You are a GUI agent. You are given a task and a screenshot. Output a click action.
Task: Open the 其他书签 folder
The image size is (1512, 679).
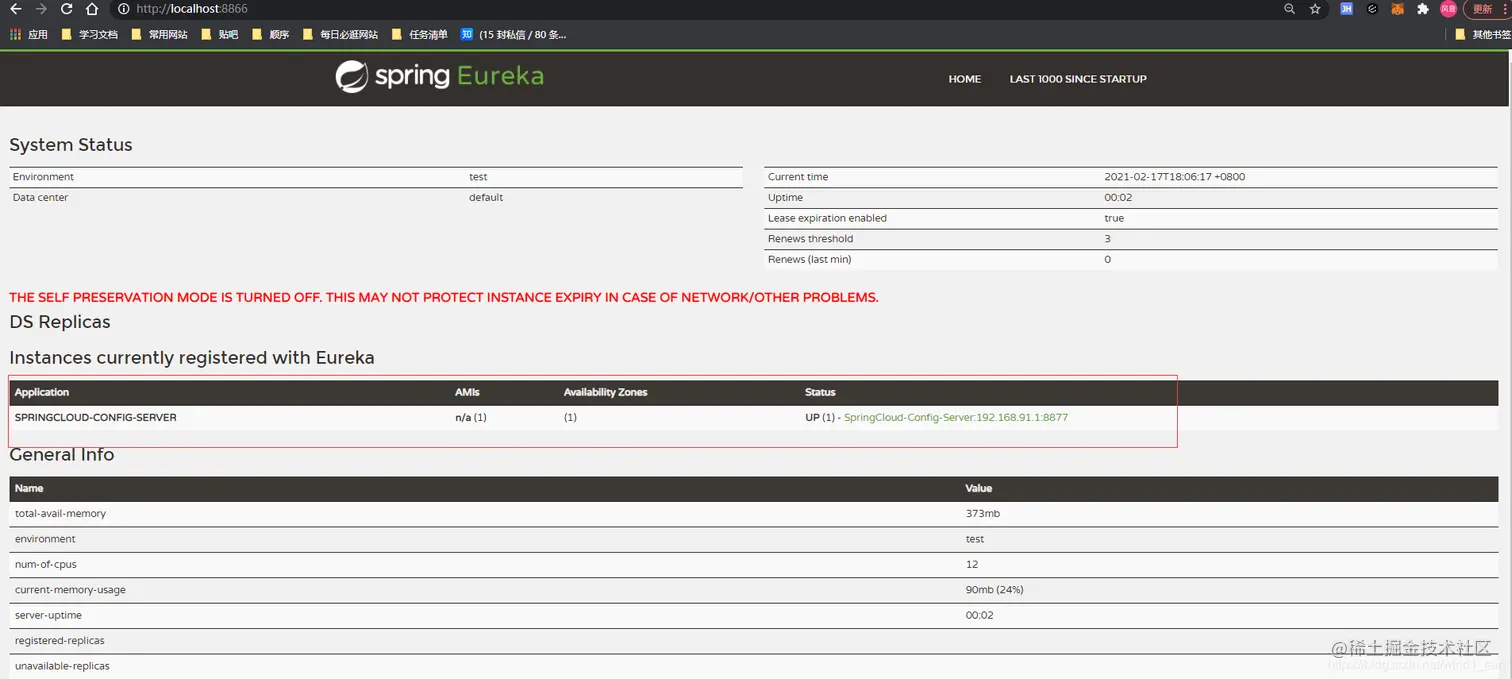[x=1483, y=34]
